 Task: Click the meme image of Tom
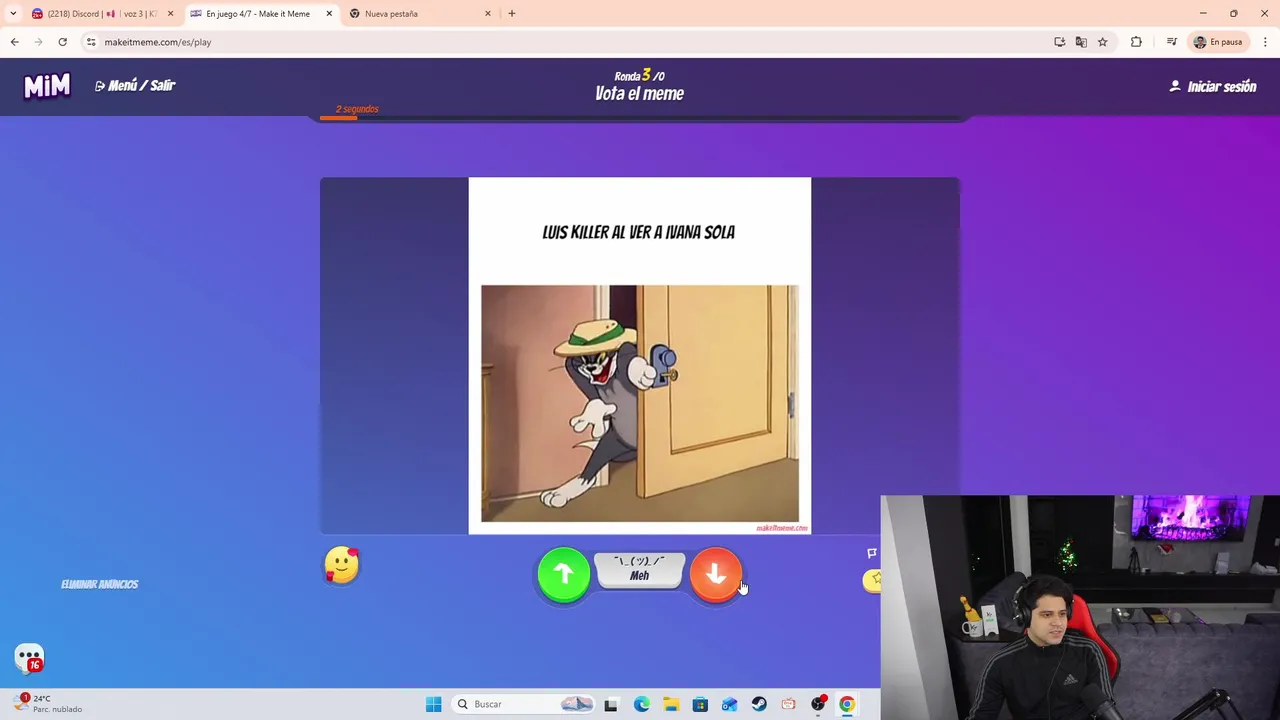coord(640,403)
